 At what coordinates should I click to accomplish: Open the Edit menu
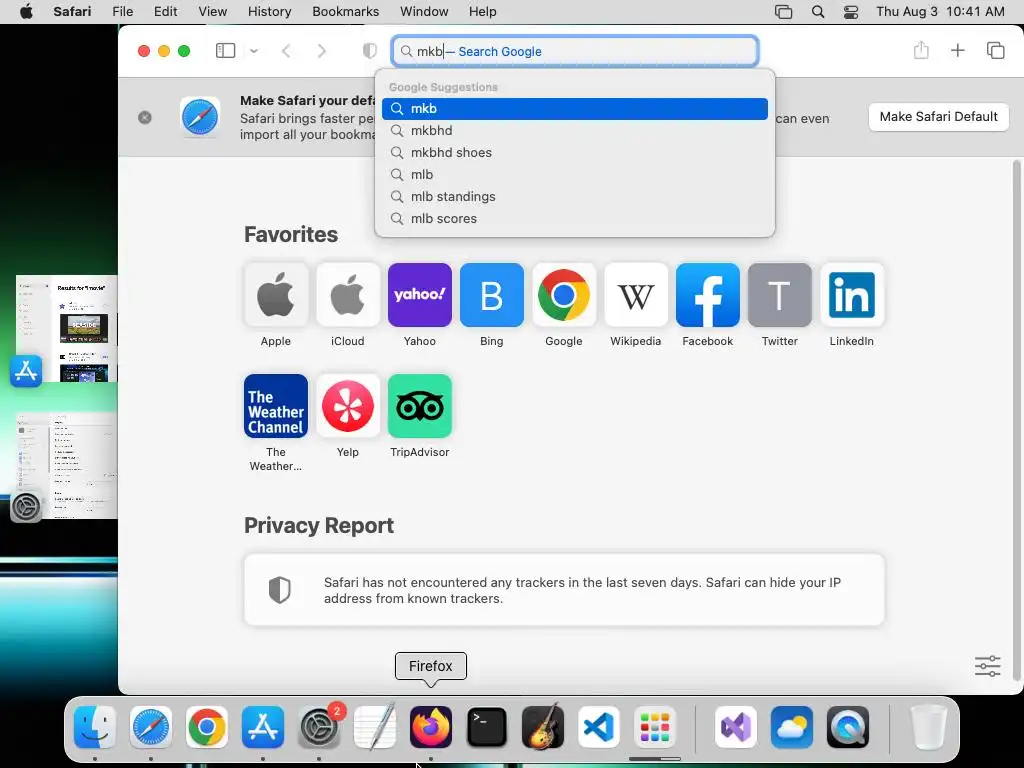click(165, 12)
